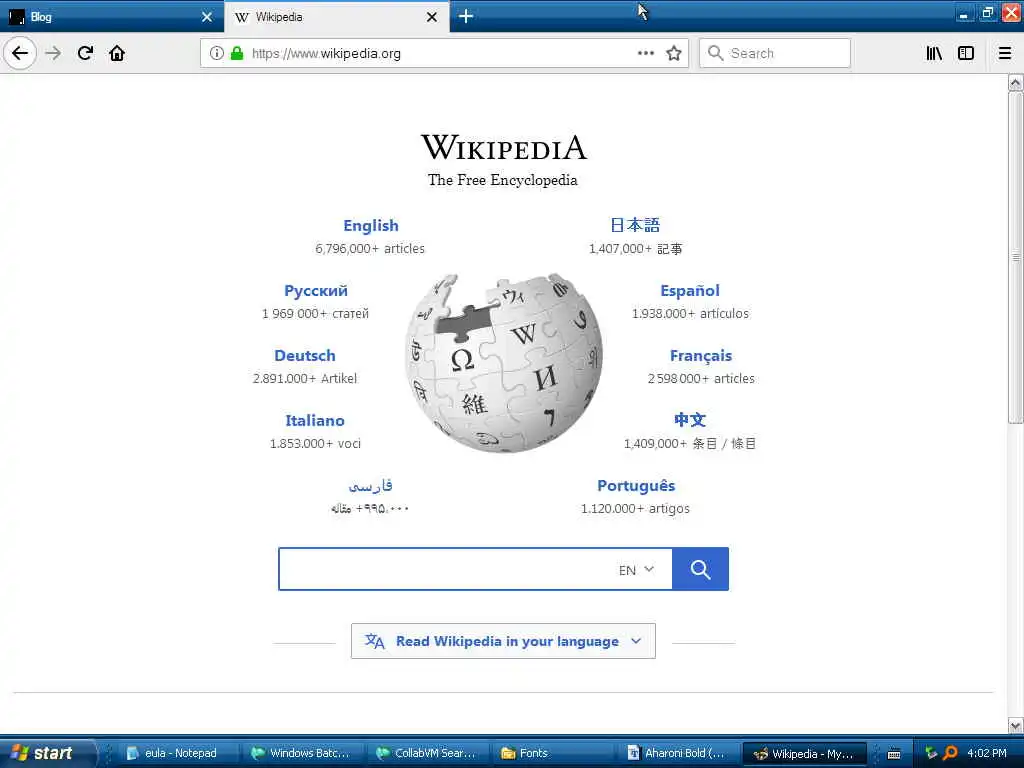
Task: Click the scrollbar down arrow
Action: pos(1016,726)
